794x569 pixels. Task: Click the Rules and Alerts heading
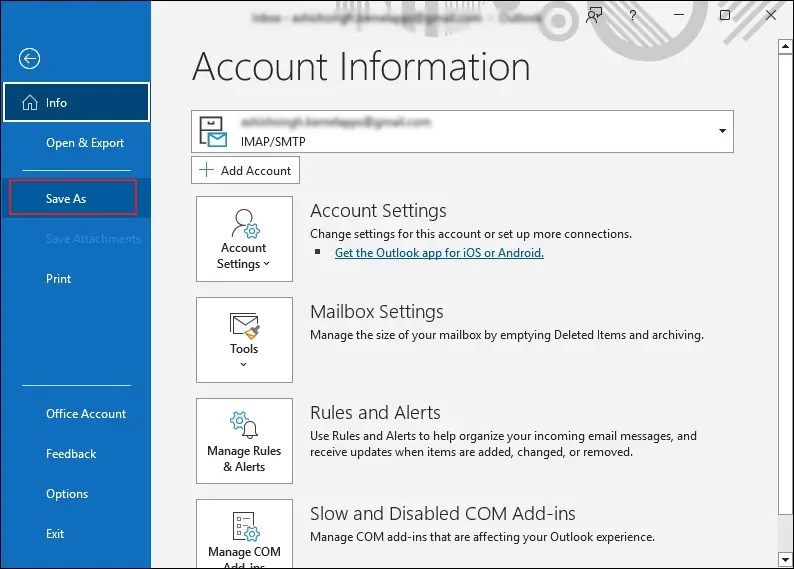[375, 413]
